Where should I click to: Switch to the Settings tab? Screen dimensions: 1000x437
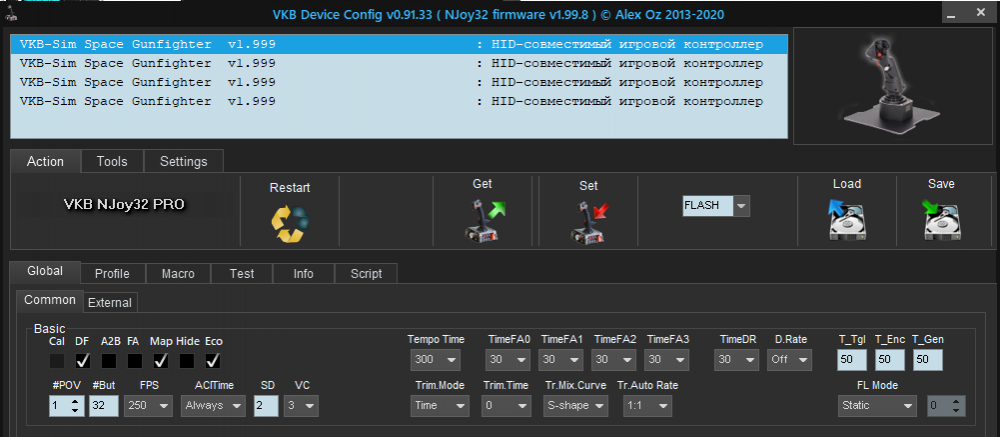pos(184,161)
